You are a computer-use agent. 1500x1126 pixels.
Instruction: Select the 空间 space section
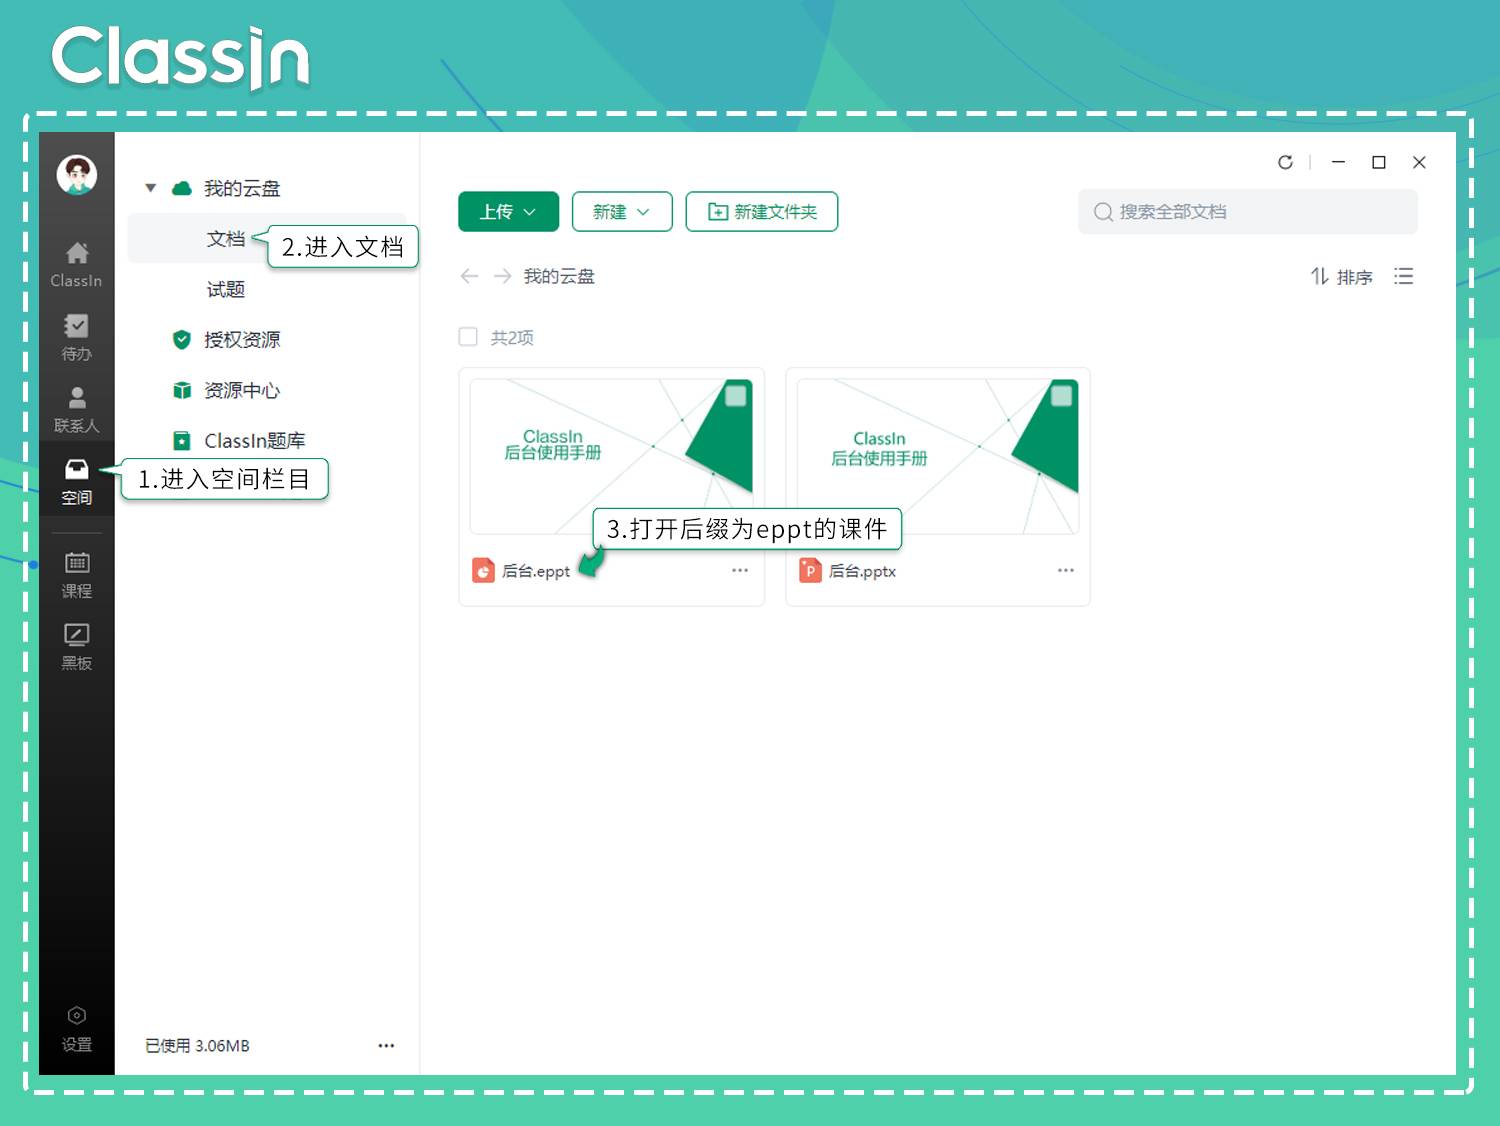[76, 482]
